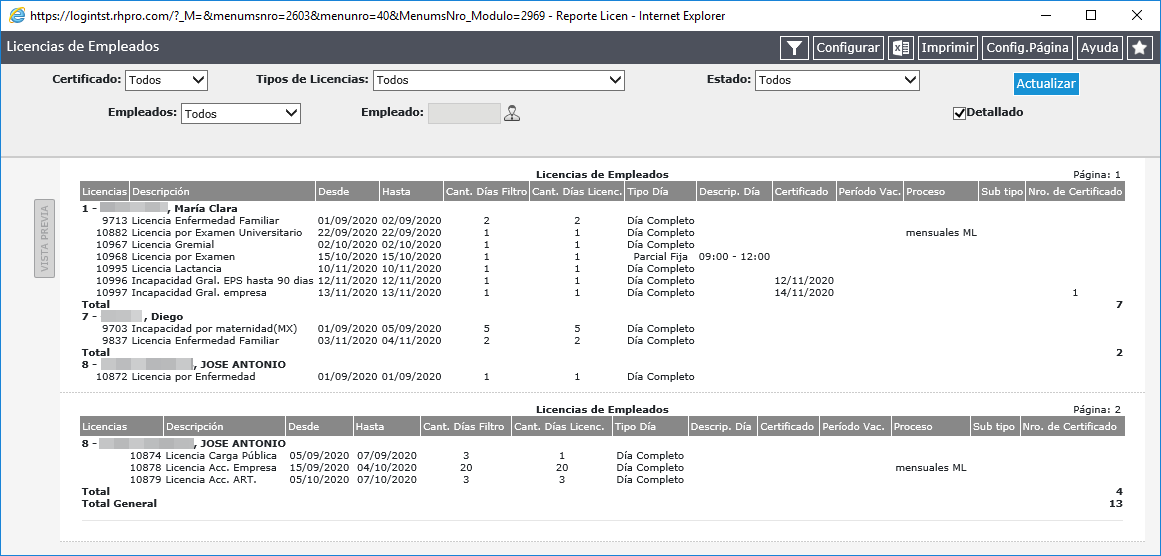Click page 1 Período Vac. header
1161x556 pixels.
(870, 191)
